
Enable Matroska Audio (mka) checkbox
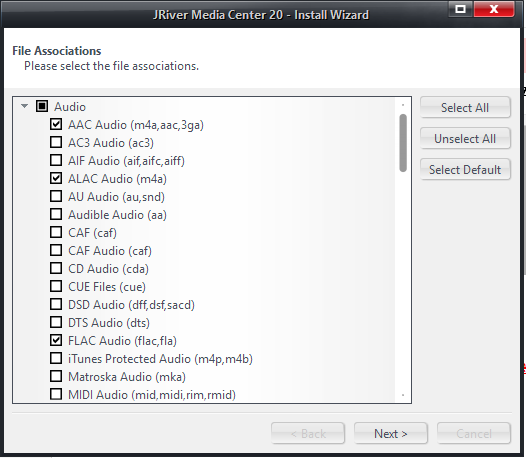(56, 376)
